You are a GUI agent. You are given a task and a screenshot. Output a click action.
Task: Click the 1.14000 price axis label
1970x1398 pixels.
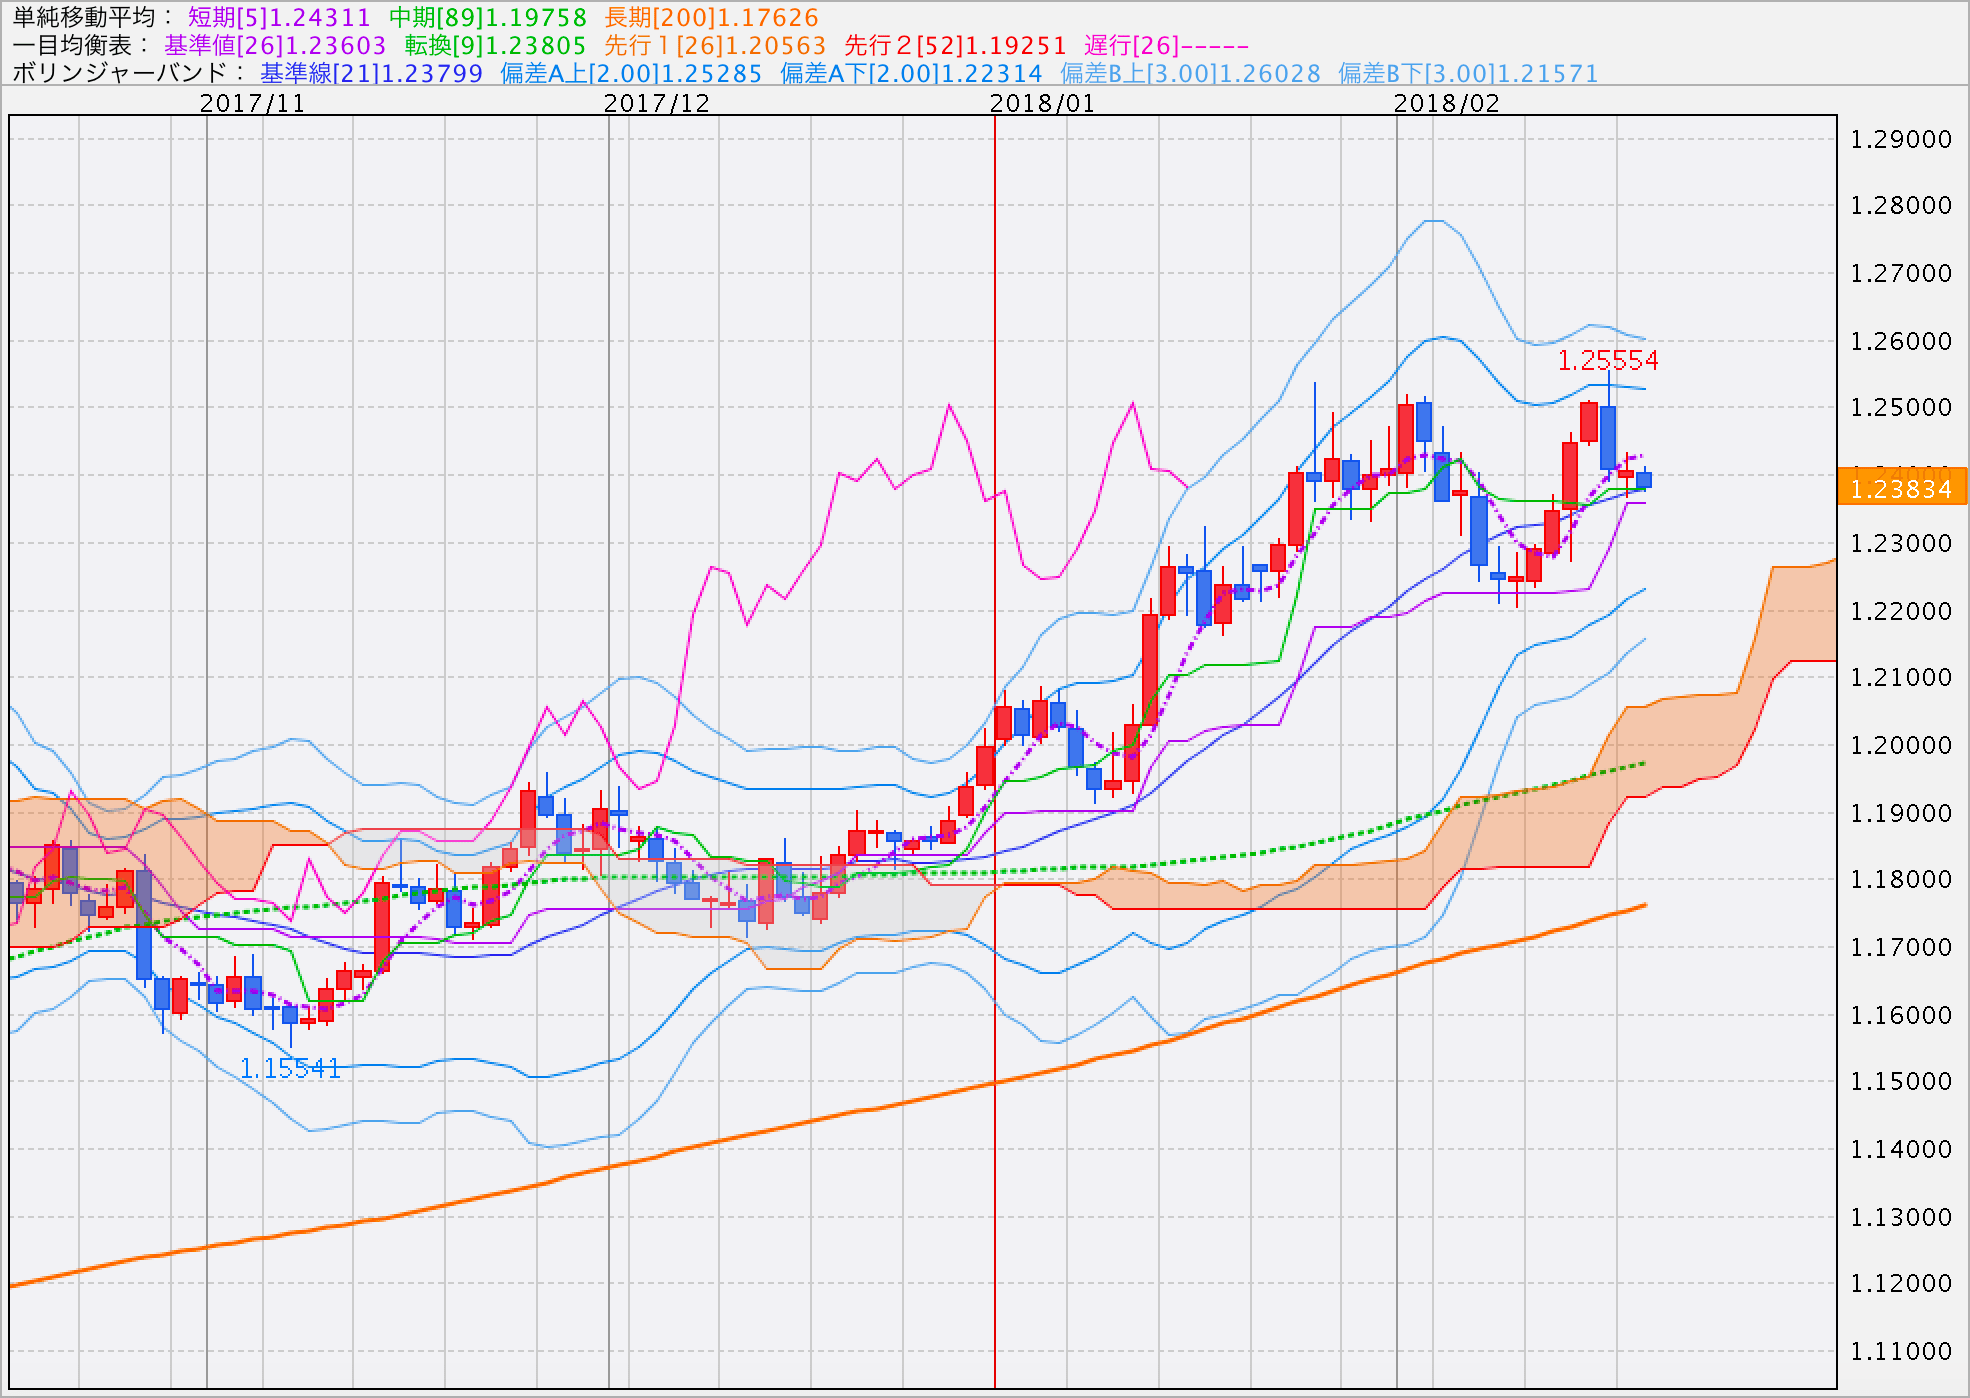[x=1901, y=1149]
